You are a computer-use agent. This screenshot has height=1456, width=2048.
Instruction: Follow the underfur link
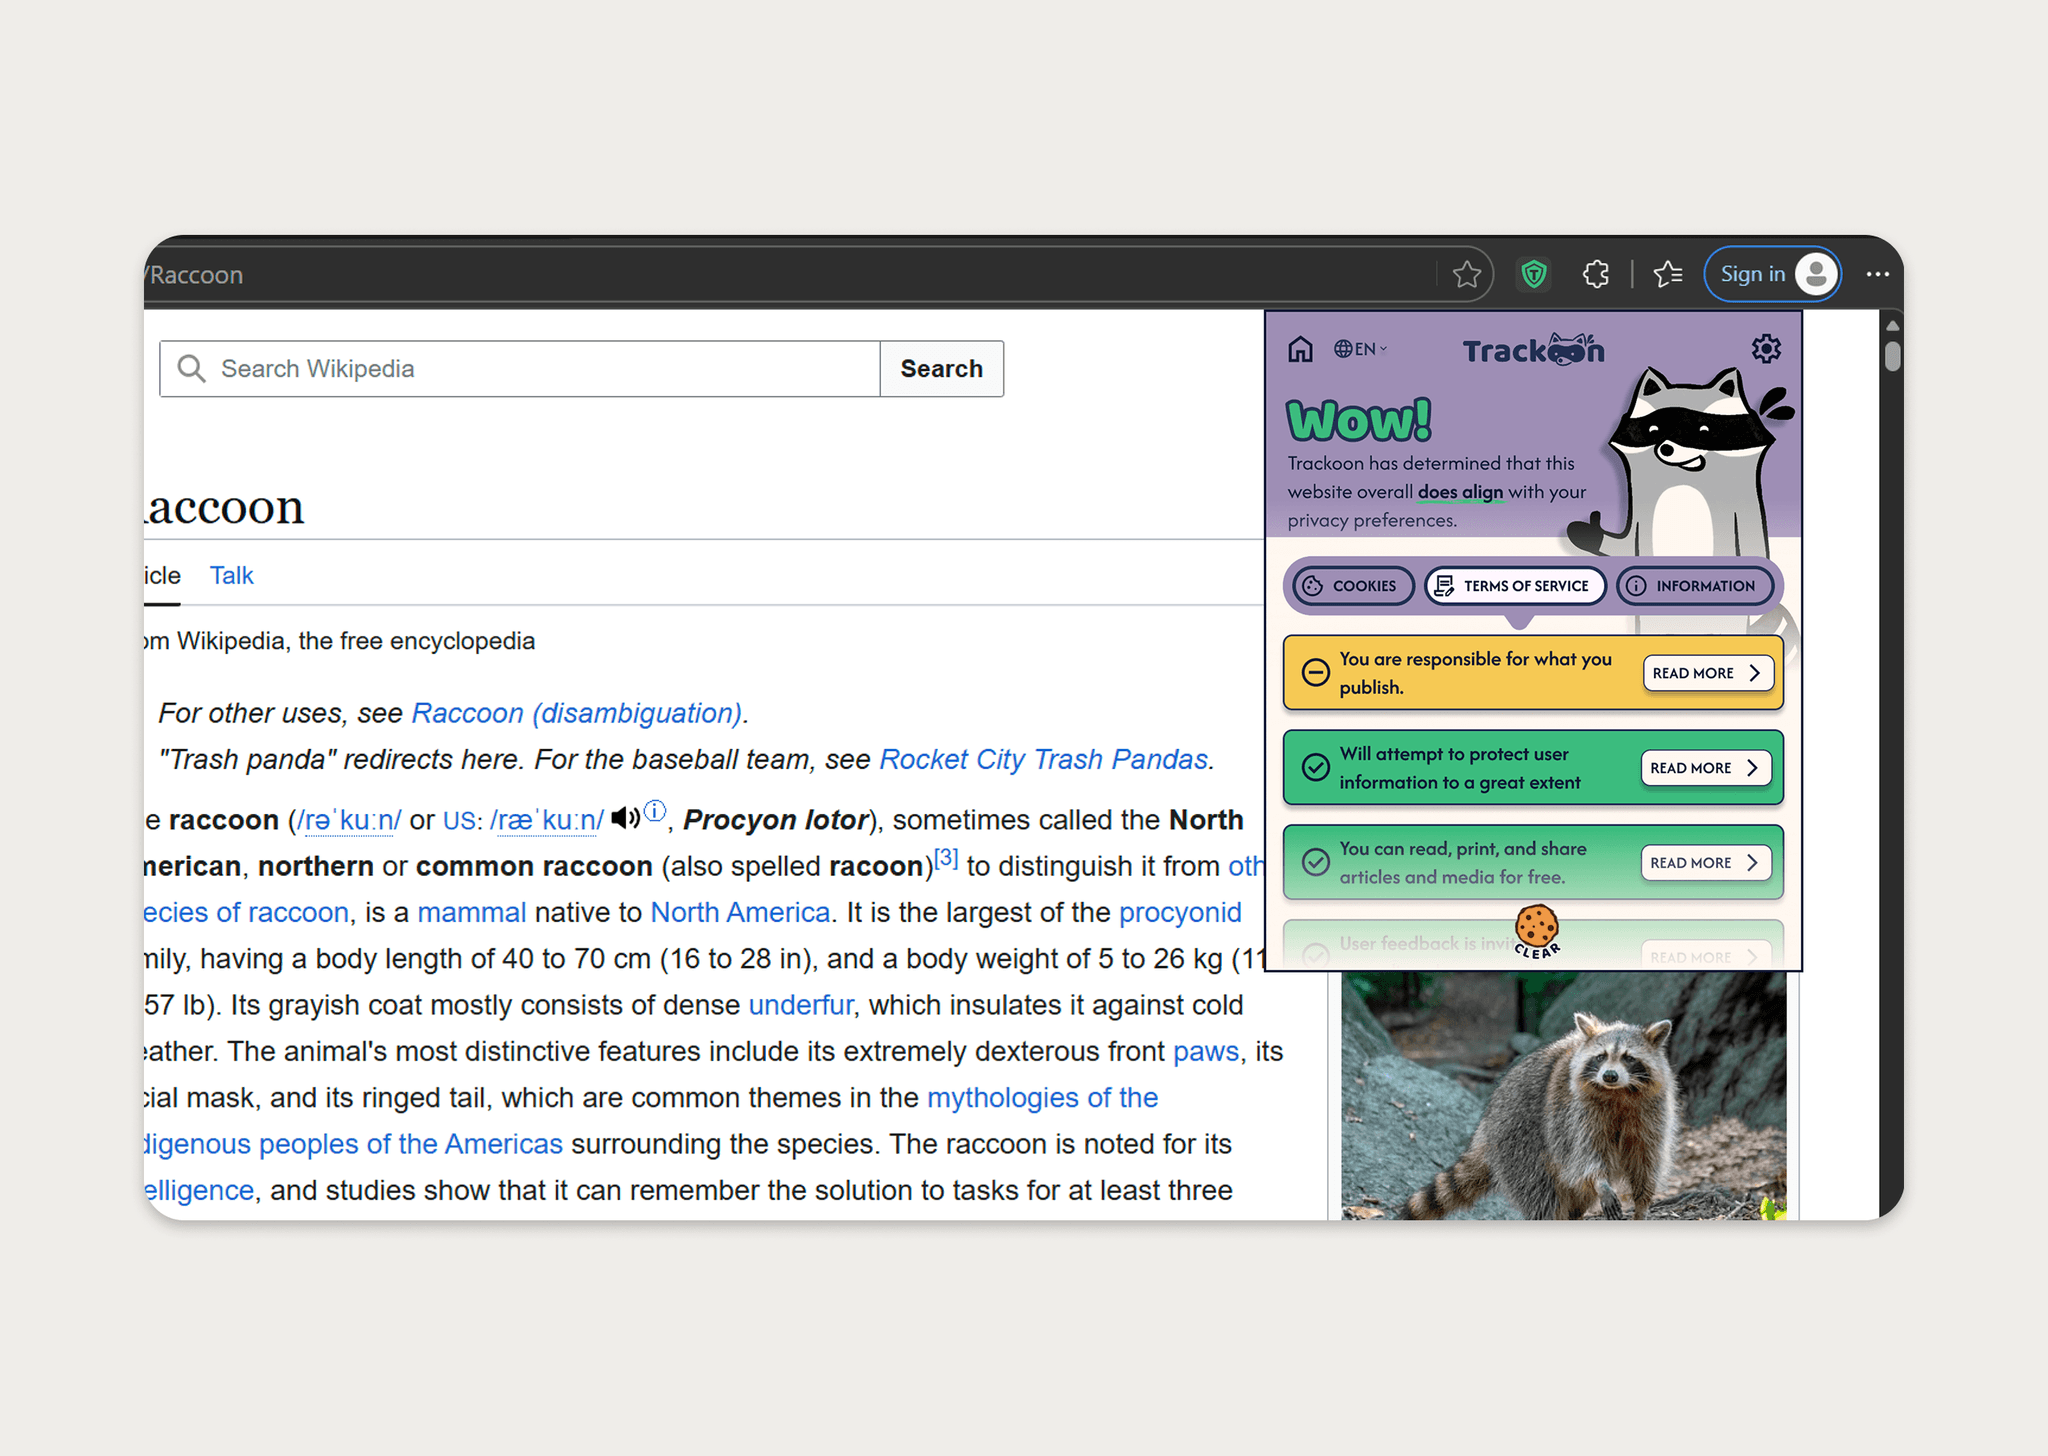(801, 1005)
